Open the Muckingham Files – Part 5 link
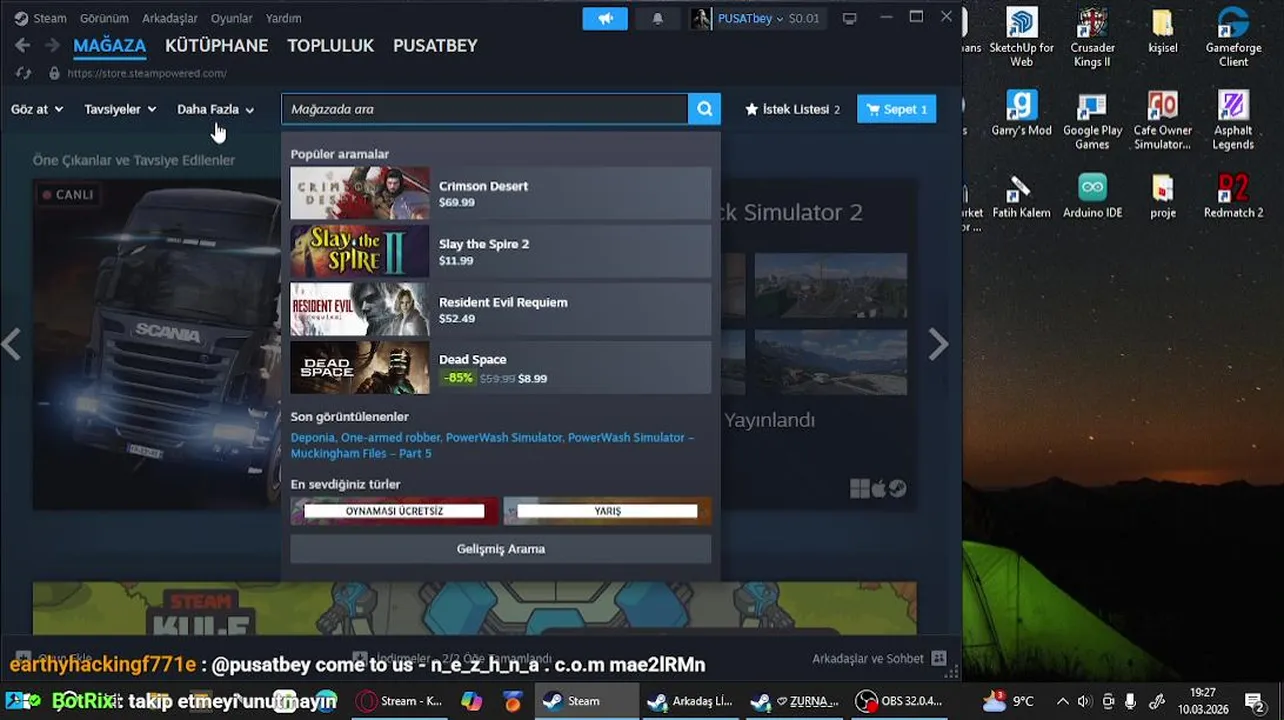The image size is (1284, 720). pos(361,453)
